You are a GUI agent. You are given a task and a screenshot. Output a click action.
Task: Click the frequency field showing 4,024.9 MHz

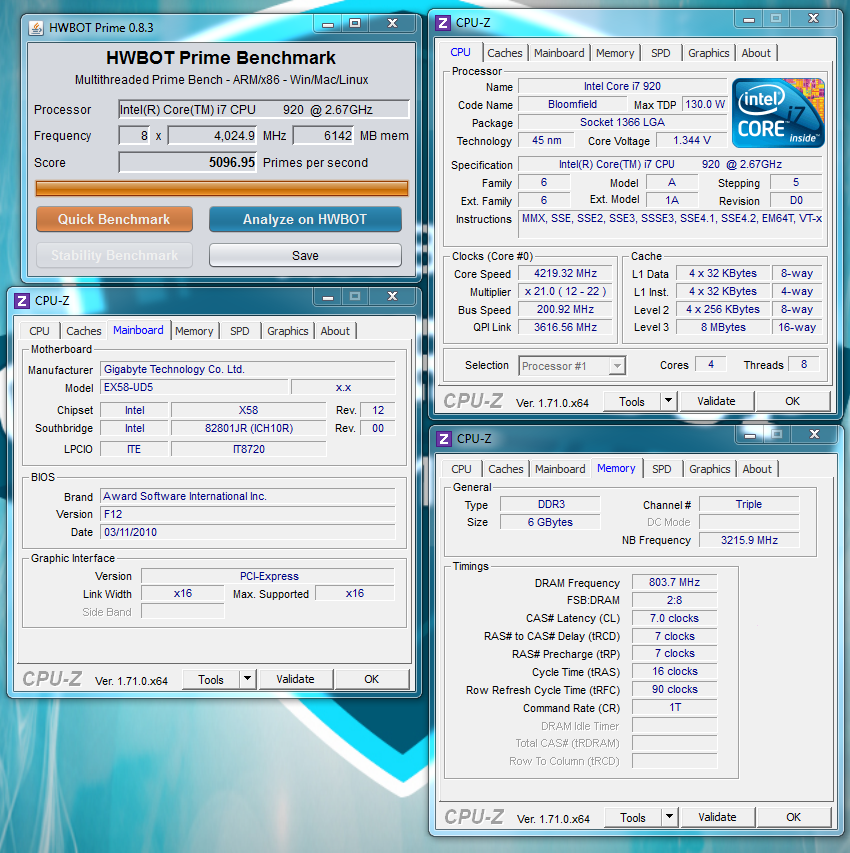pyautogui.click(x=212, y=135)
